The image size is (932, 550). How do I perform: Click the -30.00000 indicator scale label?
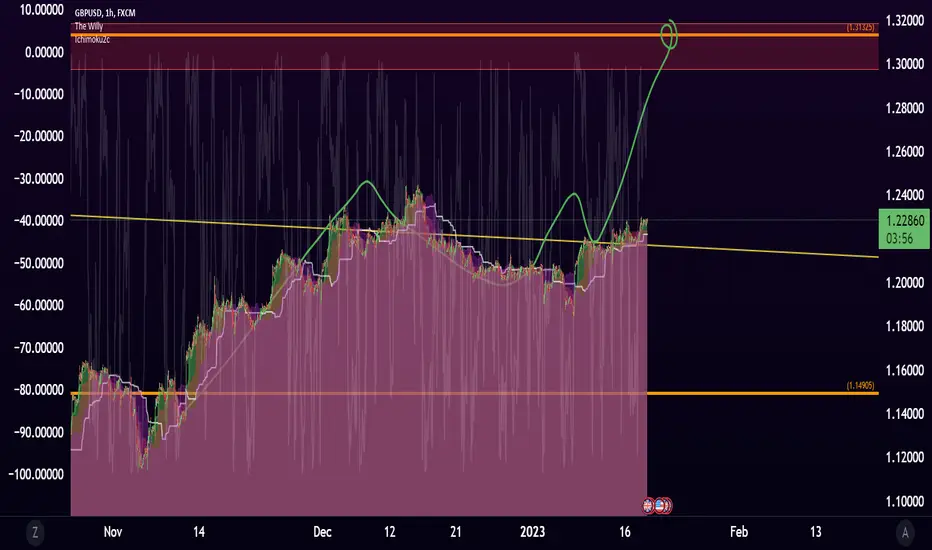click(38, 179)
